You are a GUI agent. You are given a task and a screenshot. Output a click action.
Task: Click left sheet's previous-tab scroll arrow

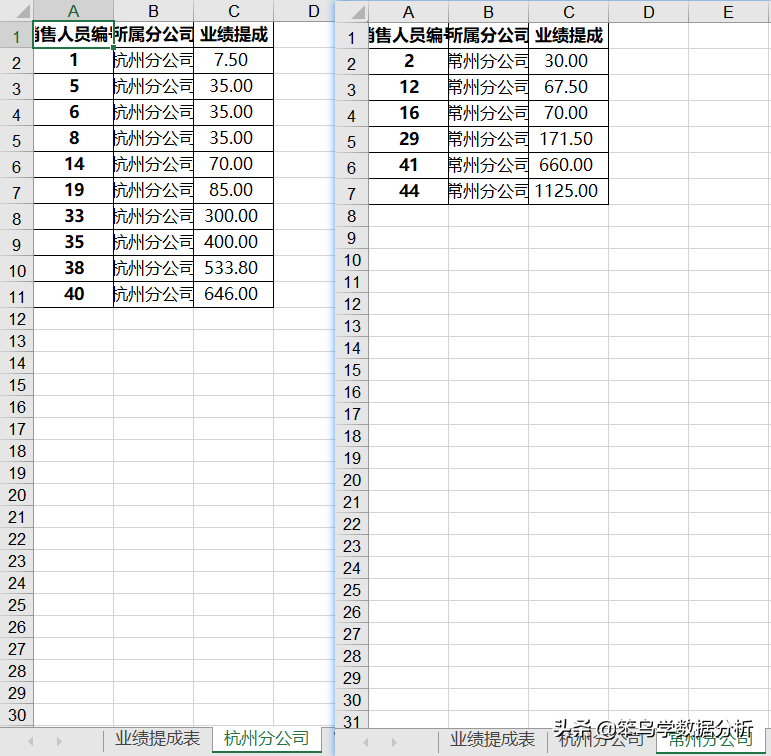tap(30, 741)
